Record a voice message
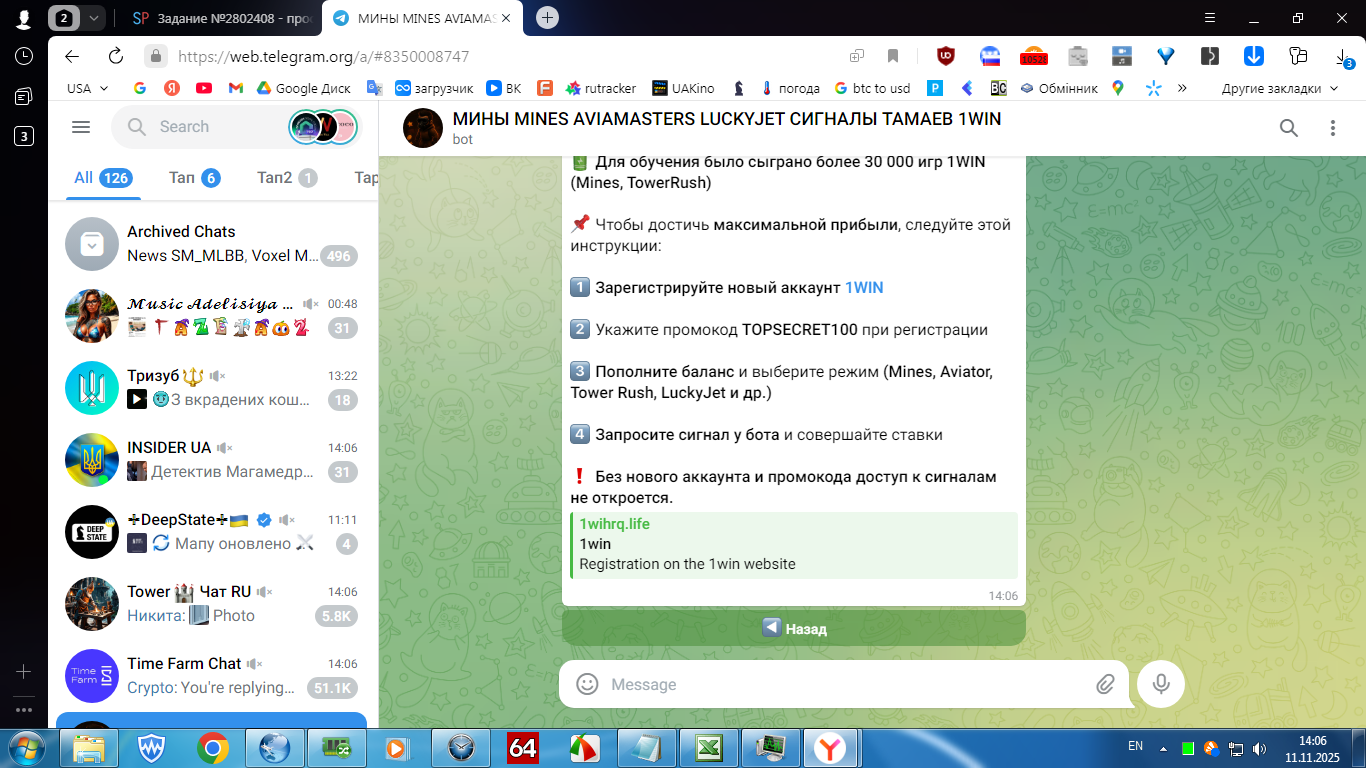Viewport: 1366px width, 768px height. tap(1161, 684)
